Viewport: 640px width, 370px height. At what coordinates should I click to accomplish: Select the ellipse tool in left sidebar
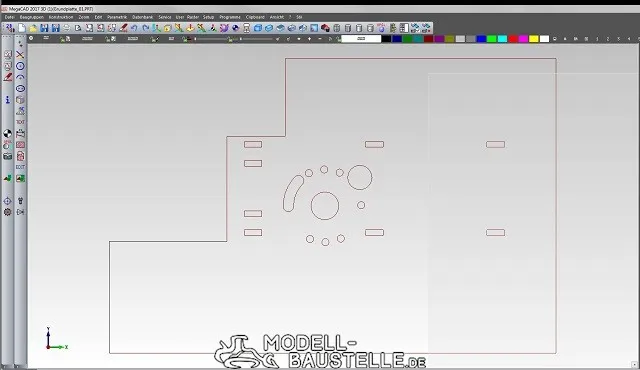tap(20, 88)
